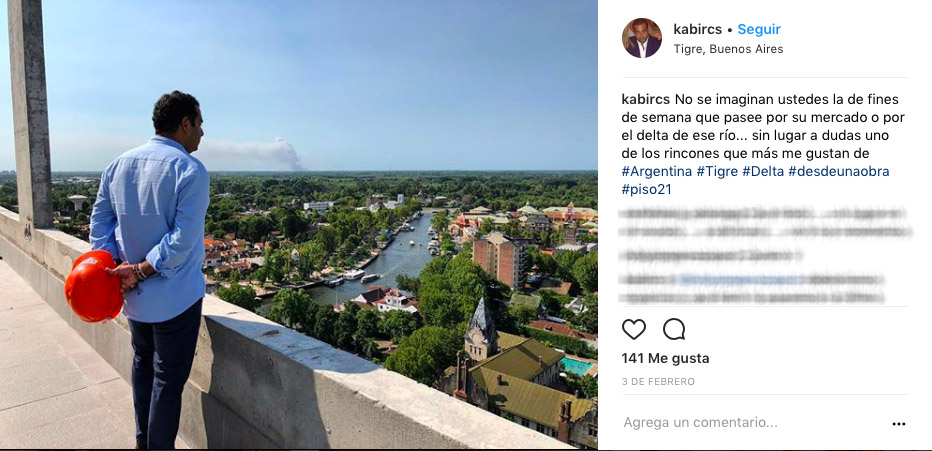Open blurred mention link in comments
932x451 pixels.
pos(741,279)
